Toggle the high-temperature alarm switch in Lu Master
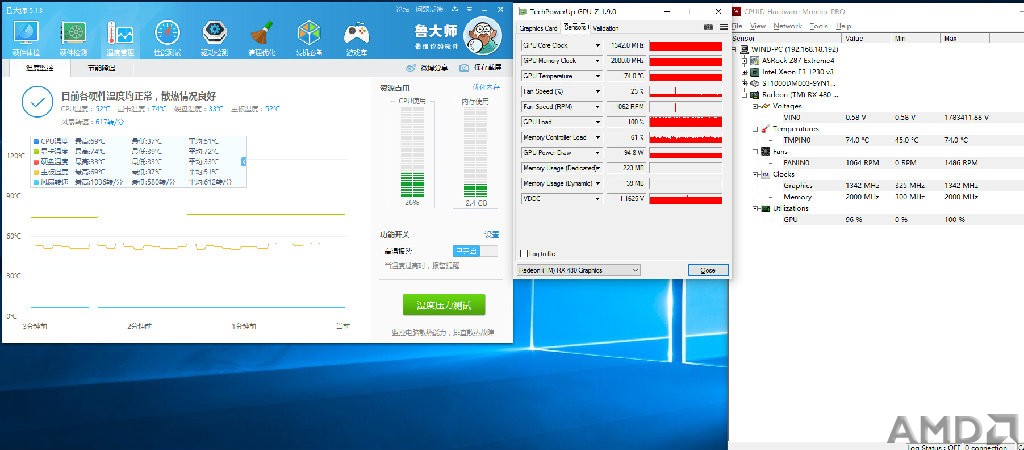 pyautogui.click(x=475, y=251)
